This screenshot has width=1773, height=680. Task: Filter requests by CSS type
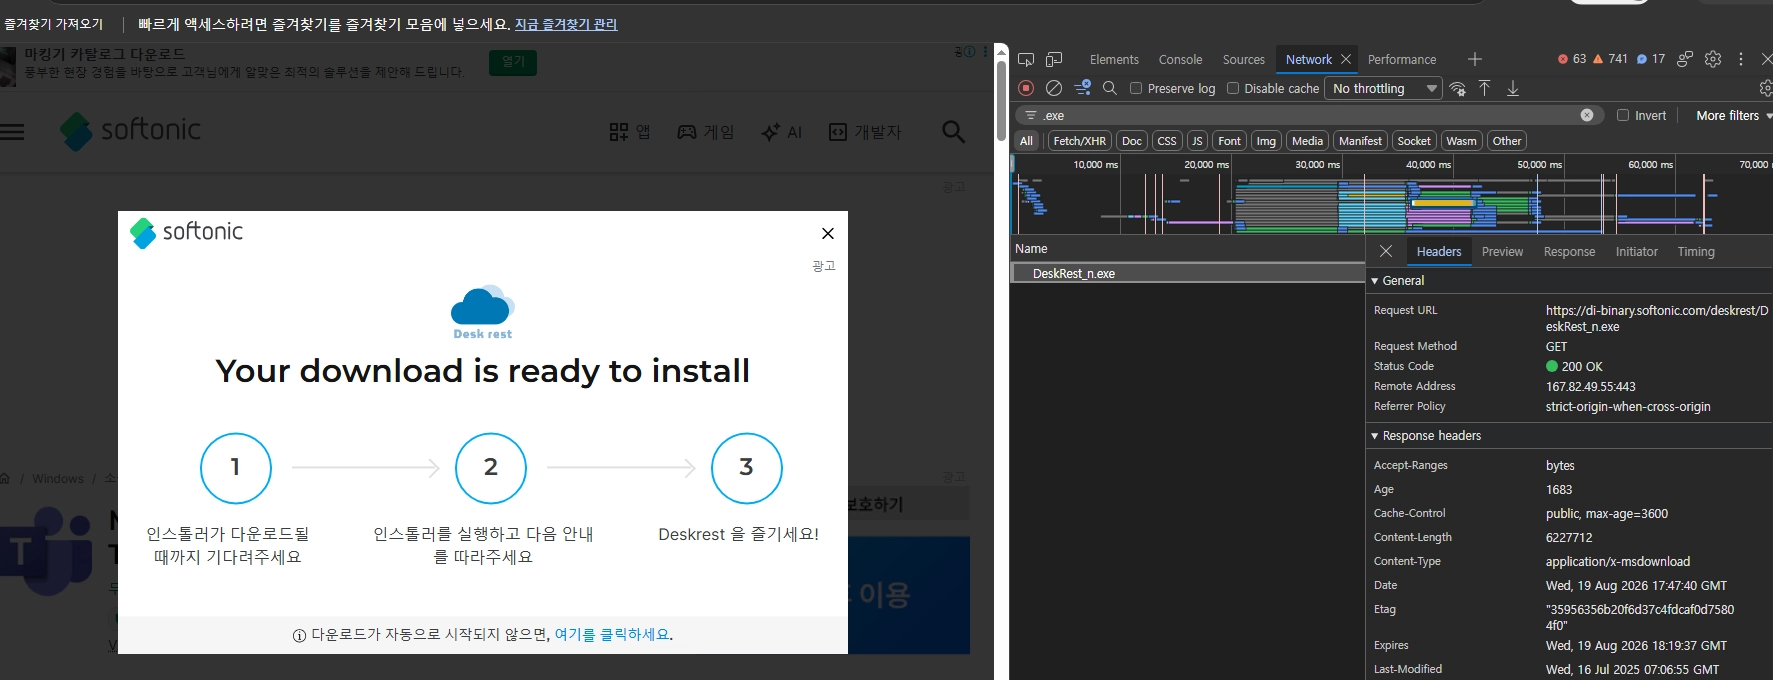click(1167, 141)
